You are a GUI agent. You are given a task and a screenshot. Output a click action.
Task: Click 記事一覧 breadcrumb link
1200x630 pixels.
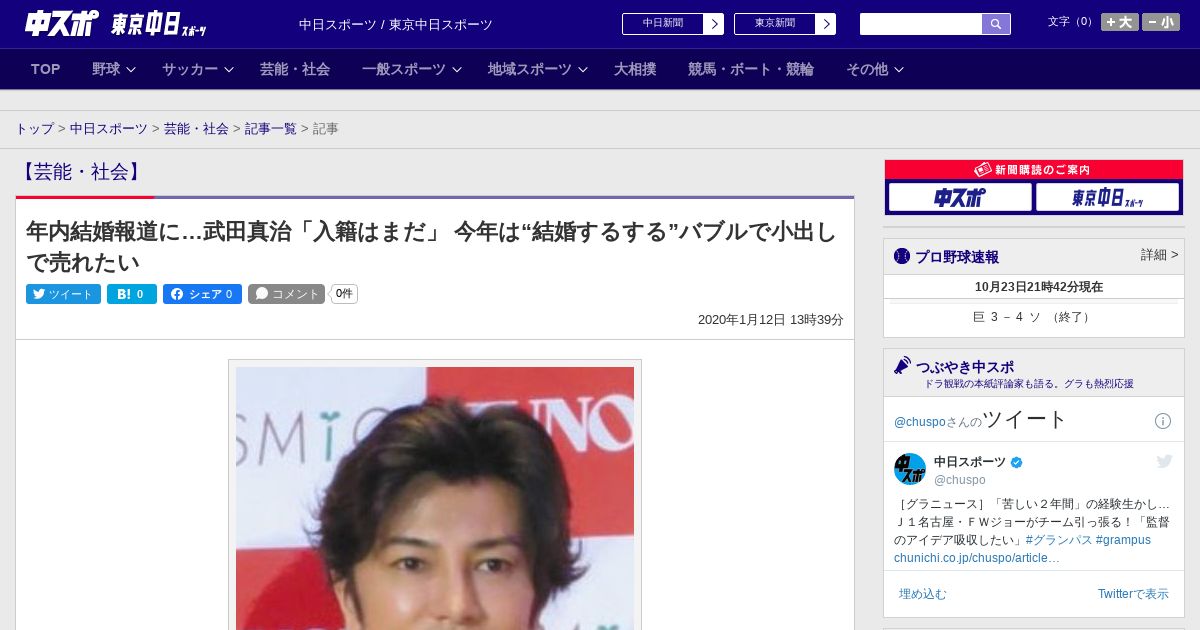point(271,129)
